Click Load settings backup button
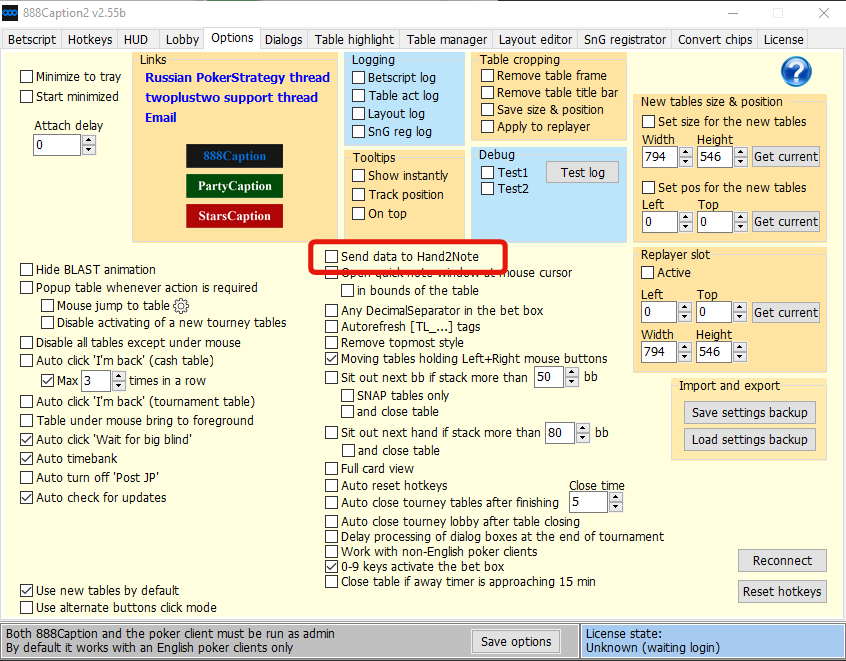This screenshot has height=661, width=846. 749,440
